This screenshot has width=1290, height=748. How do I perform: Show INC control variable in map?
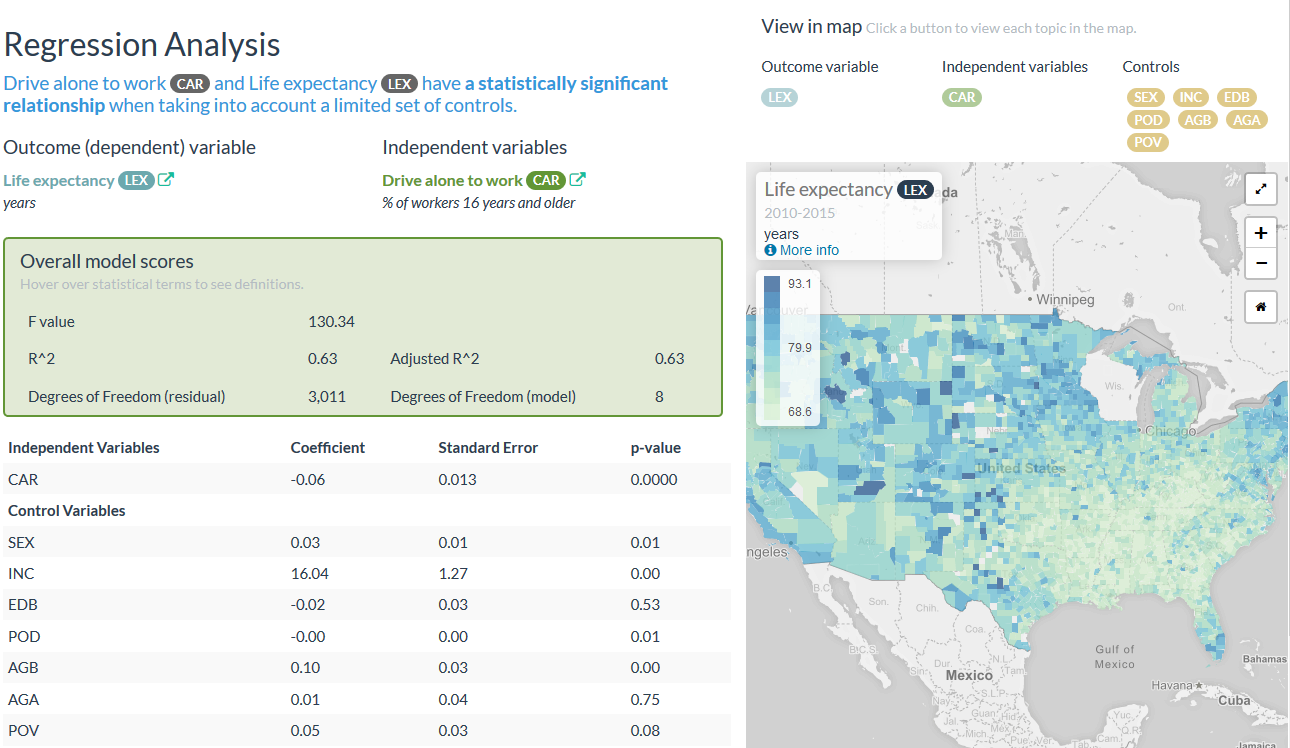point(1190,97)
